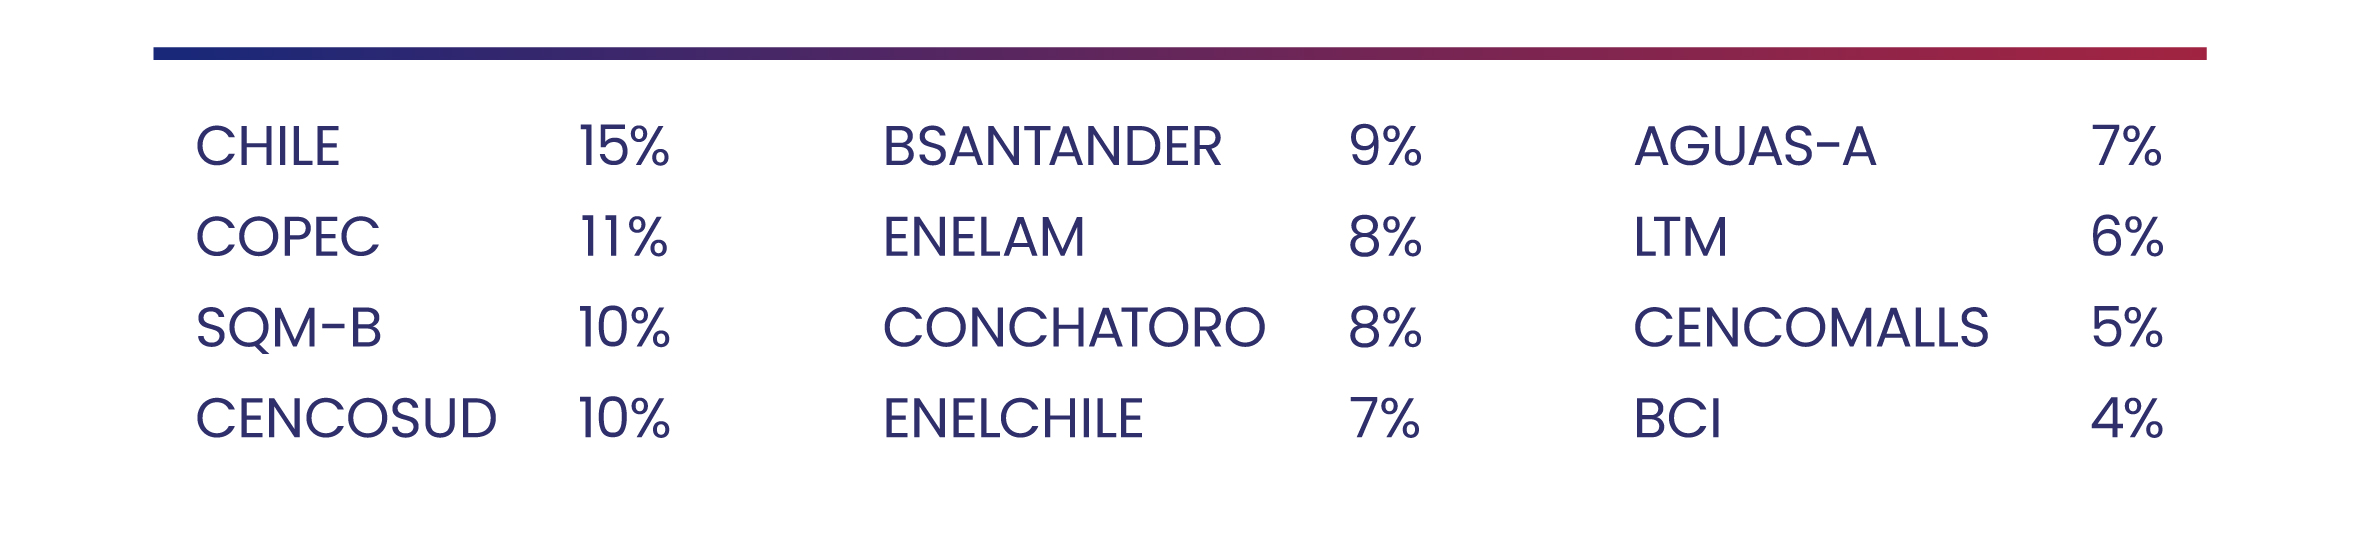Select the ENELAM stock label
The height and width of the screenshot is (547, 2360).
(984, 237)
